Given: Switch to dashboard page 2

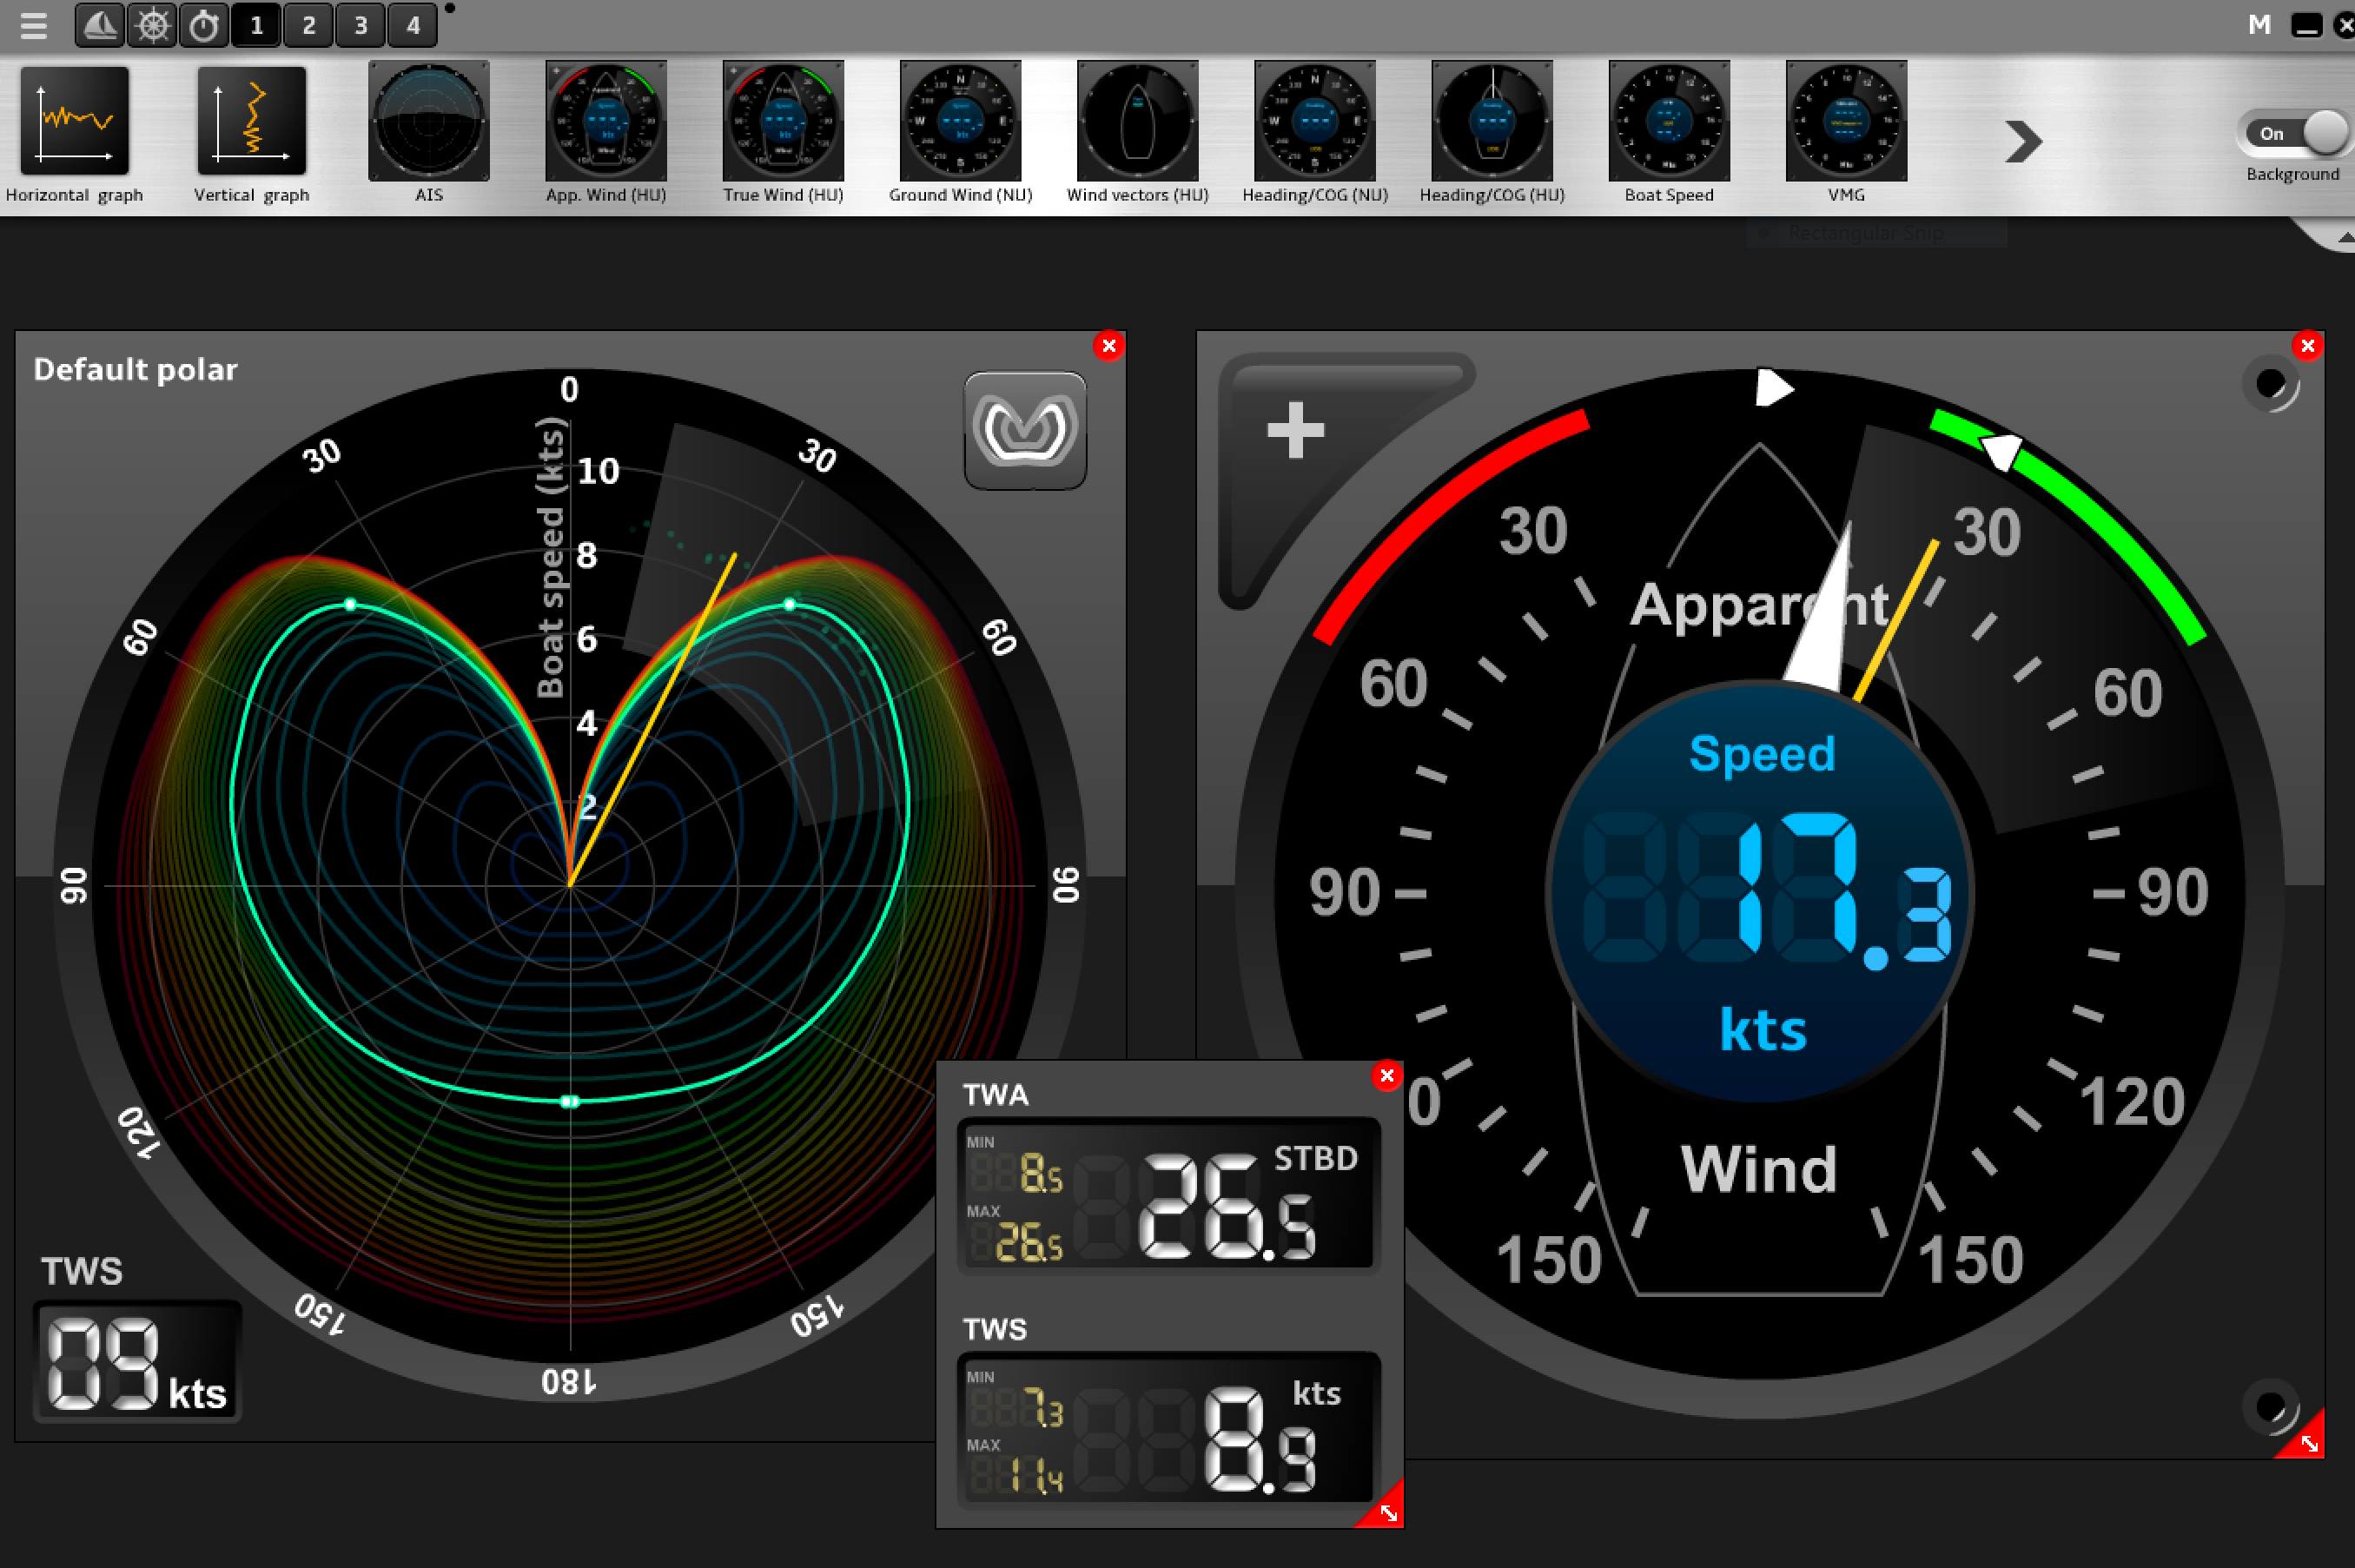Looking at the screenshot, I should pyautogui.click(x=308, y=26).
